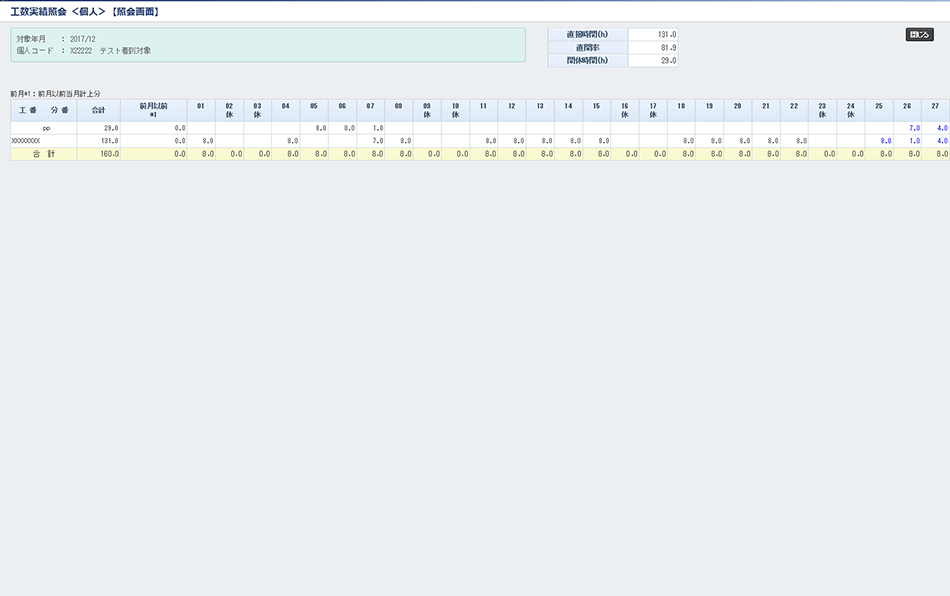Image resolution: width=950 pixels, height=596 pixels.
Task: Open the blue 4.0 value in pp row
Action: click(942, 128)
